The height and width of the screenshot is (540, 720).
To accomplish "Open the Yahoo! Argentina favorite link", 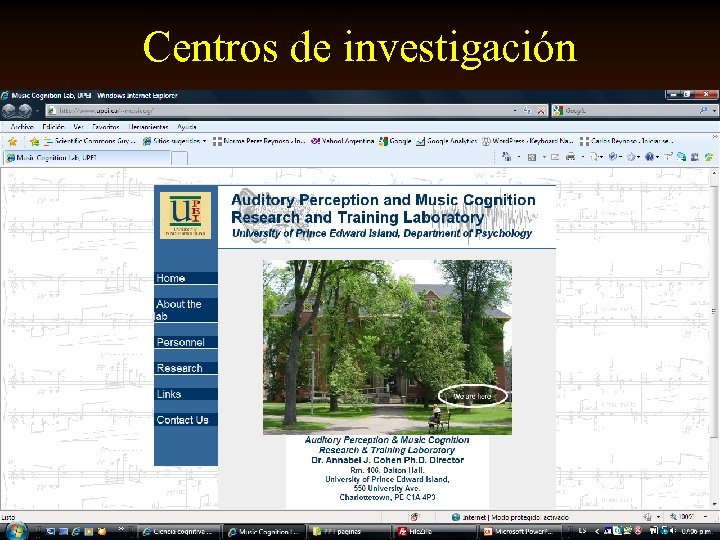I will tap(343, 141).
